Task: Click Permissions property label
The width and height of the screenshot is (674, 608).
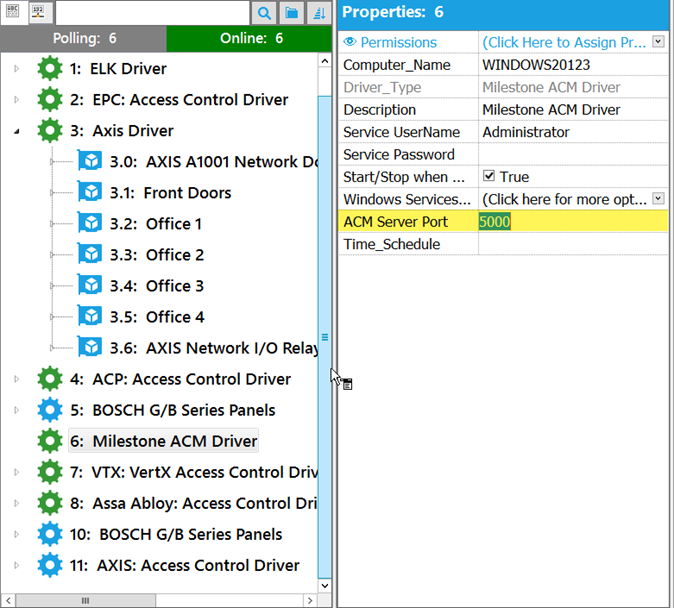Action: click(x=398, y=42)
